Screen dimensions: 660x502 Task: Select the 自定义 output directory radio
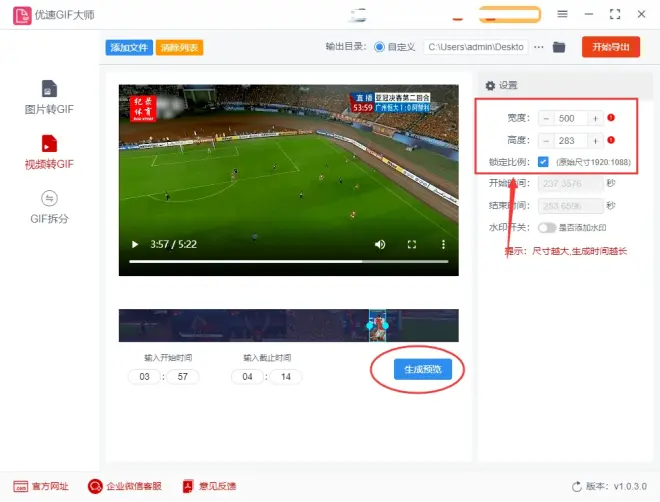379,47
